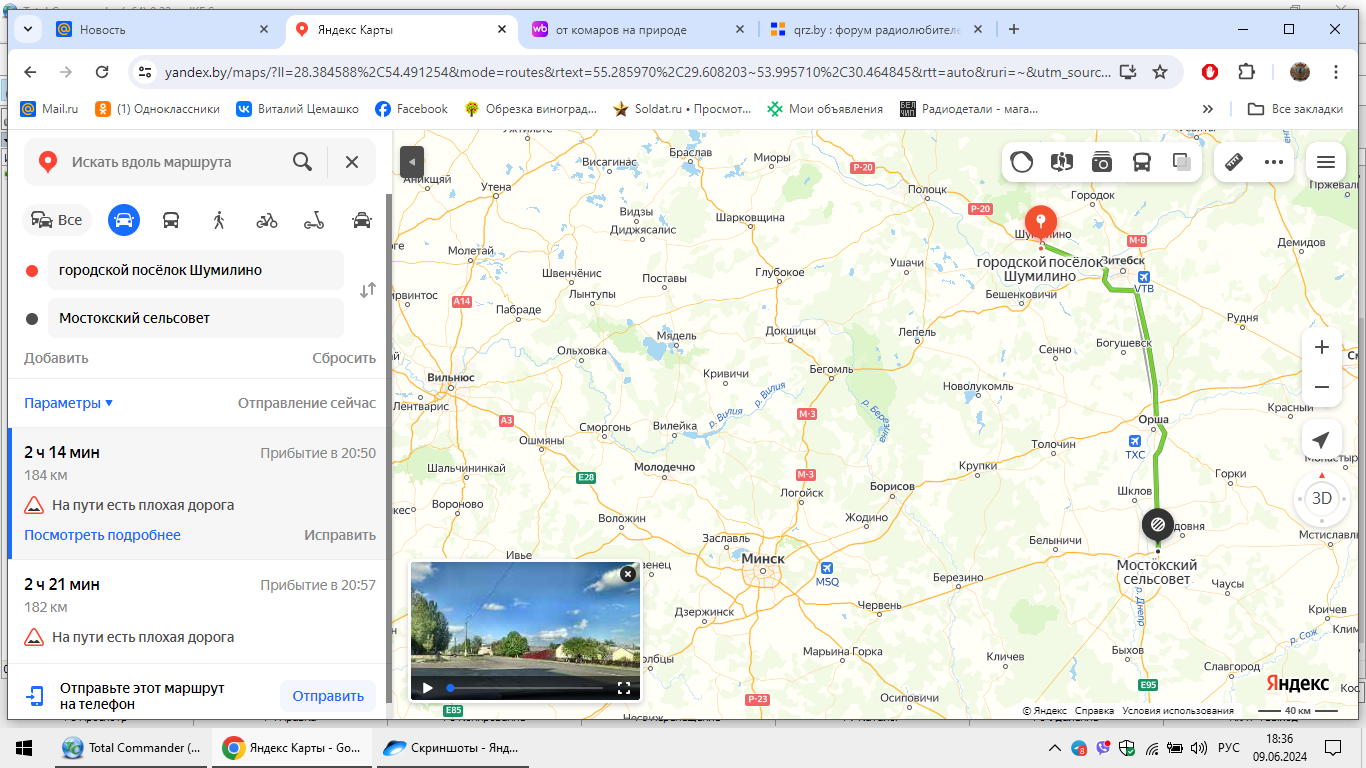The image size is (1366, 768).
Task: Toggle the traffic layer on map
Action: 1021,162
